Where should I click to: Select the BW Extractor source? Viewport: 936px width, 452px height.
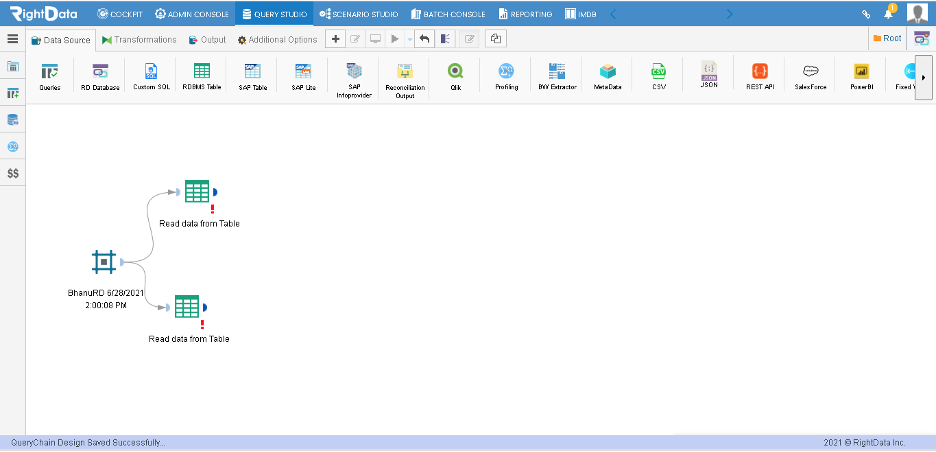[x=557, y=76]
